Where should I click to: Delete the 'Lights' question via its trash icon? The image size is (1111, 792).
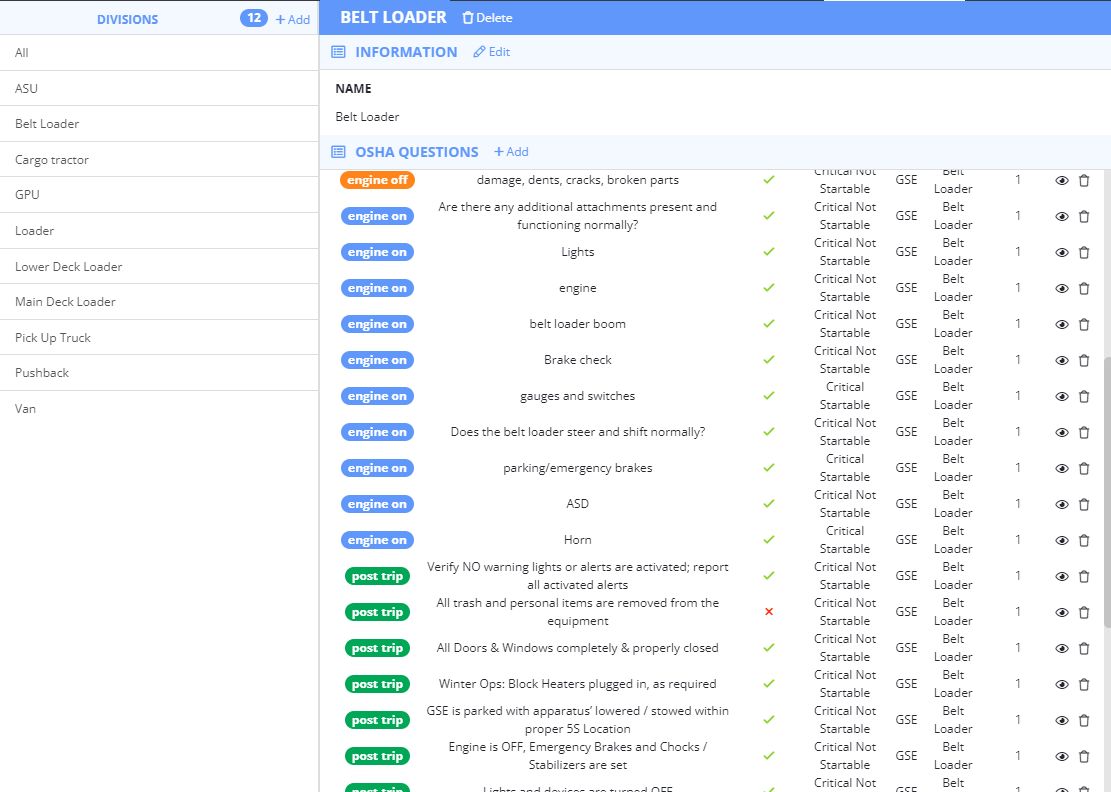point(1084,252)
